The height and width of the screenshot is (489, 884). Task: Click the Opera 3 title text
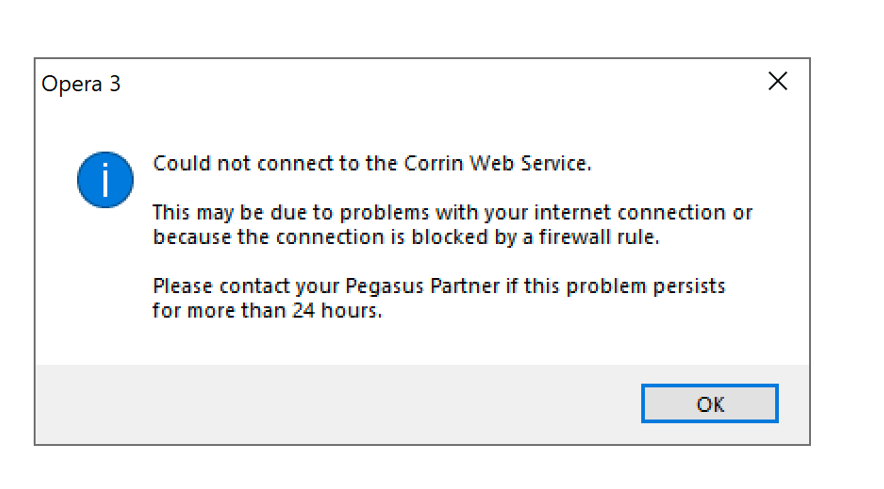point(81,84)
